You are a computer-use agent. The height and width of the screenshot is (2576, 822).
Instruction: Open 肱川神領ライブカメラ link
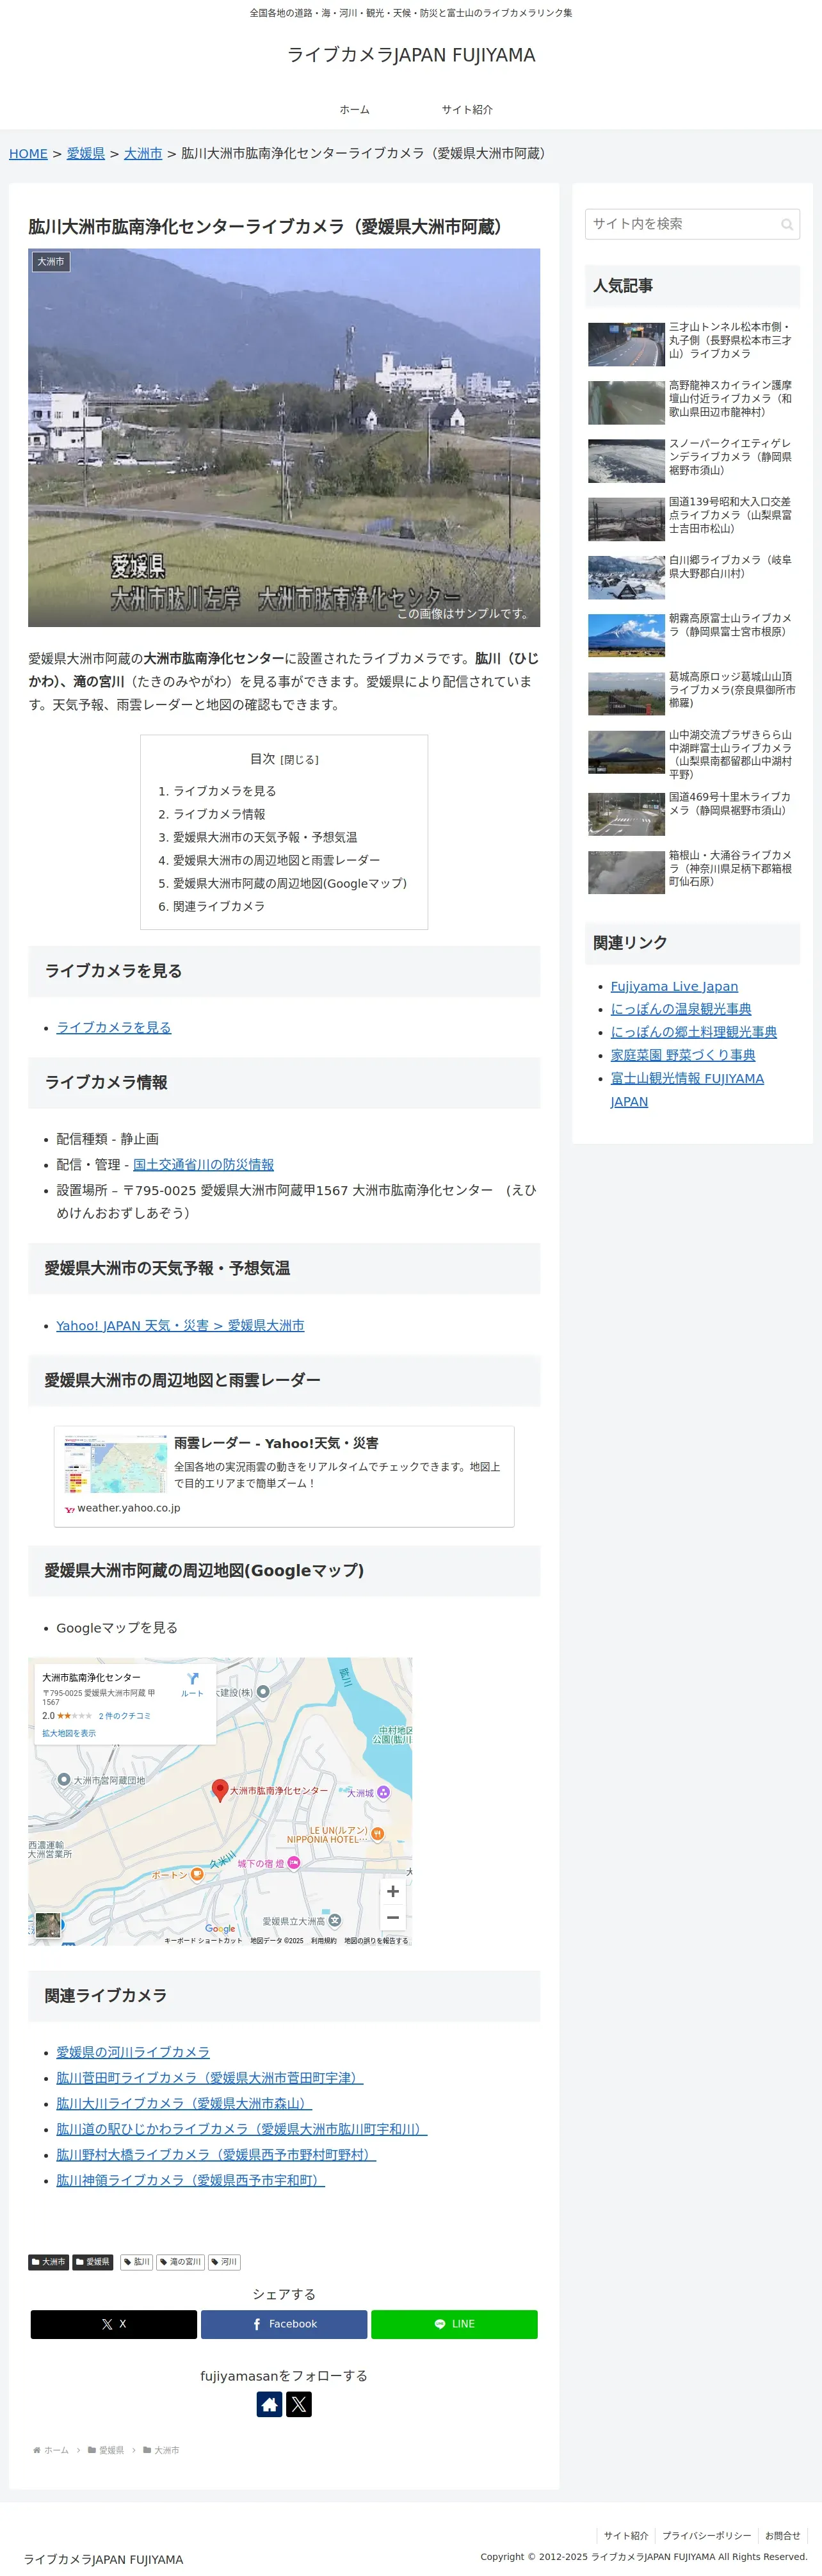click(x=190, y=2180)
